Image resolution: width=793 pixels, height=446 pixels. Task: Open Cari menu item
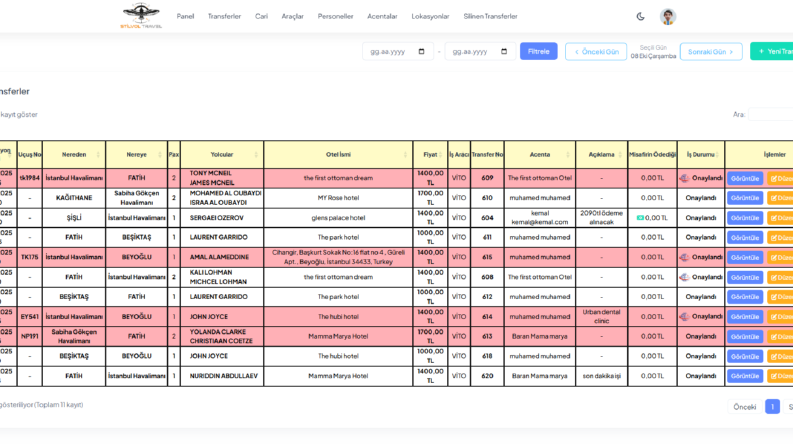[261, 16]
